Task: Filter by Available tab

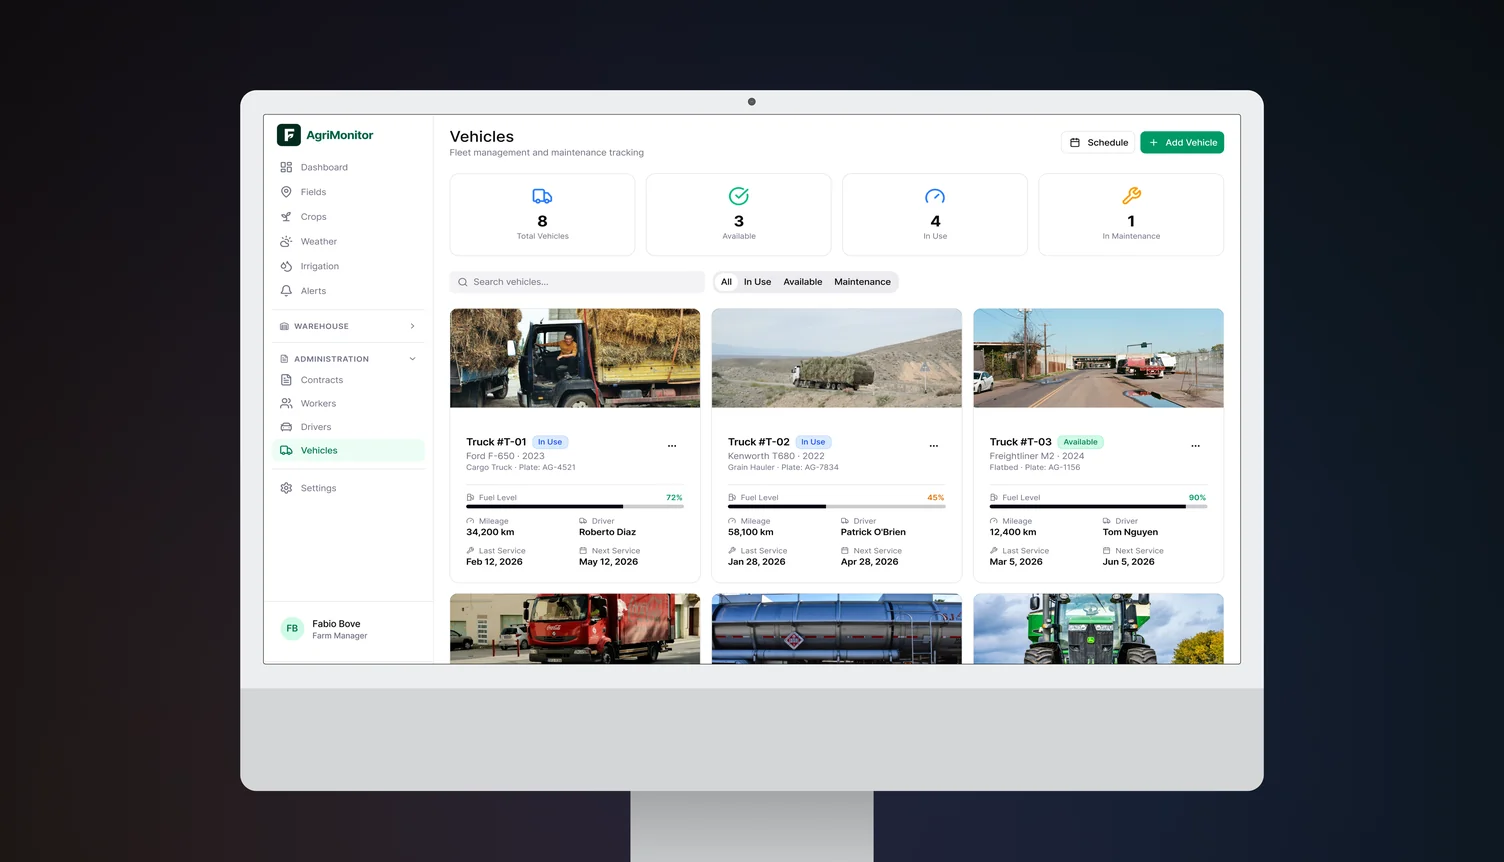Action: tap(803, 282)
